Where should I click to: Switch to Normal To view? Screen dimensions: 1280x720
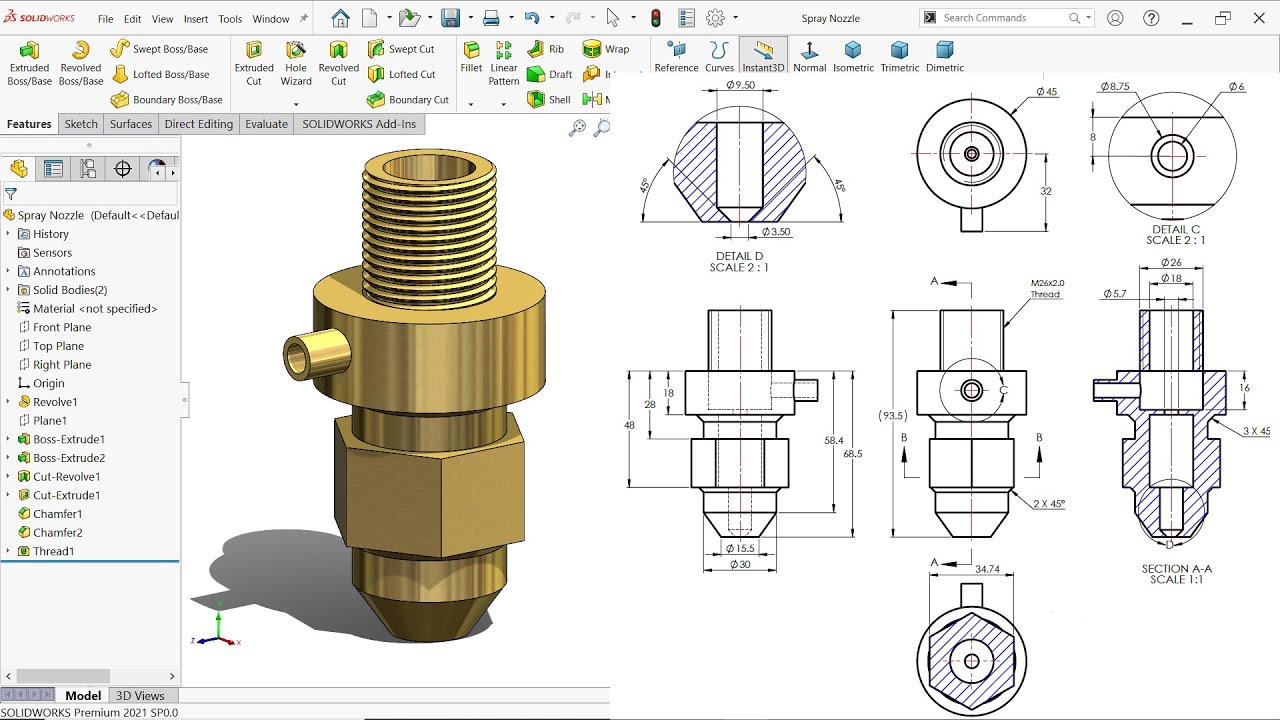[809, 57]
